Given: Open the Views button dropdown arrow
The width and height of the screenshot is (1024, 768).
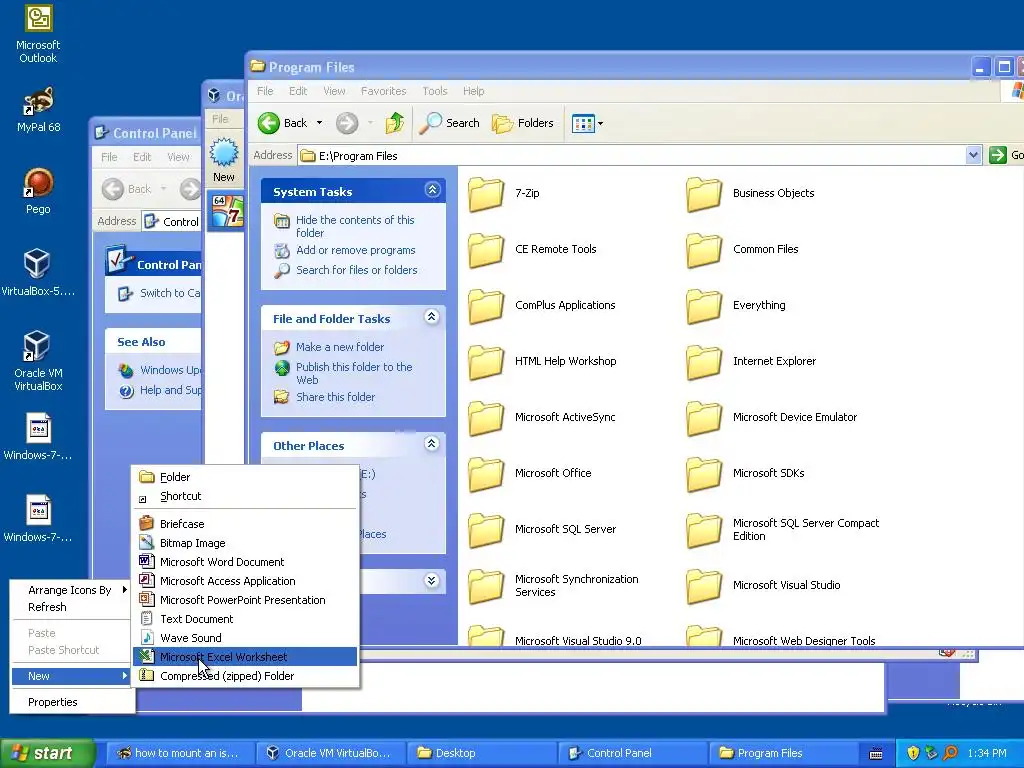Looking at the screenshot, I should pos(600,123).
